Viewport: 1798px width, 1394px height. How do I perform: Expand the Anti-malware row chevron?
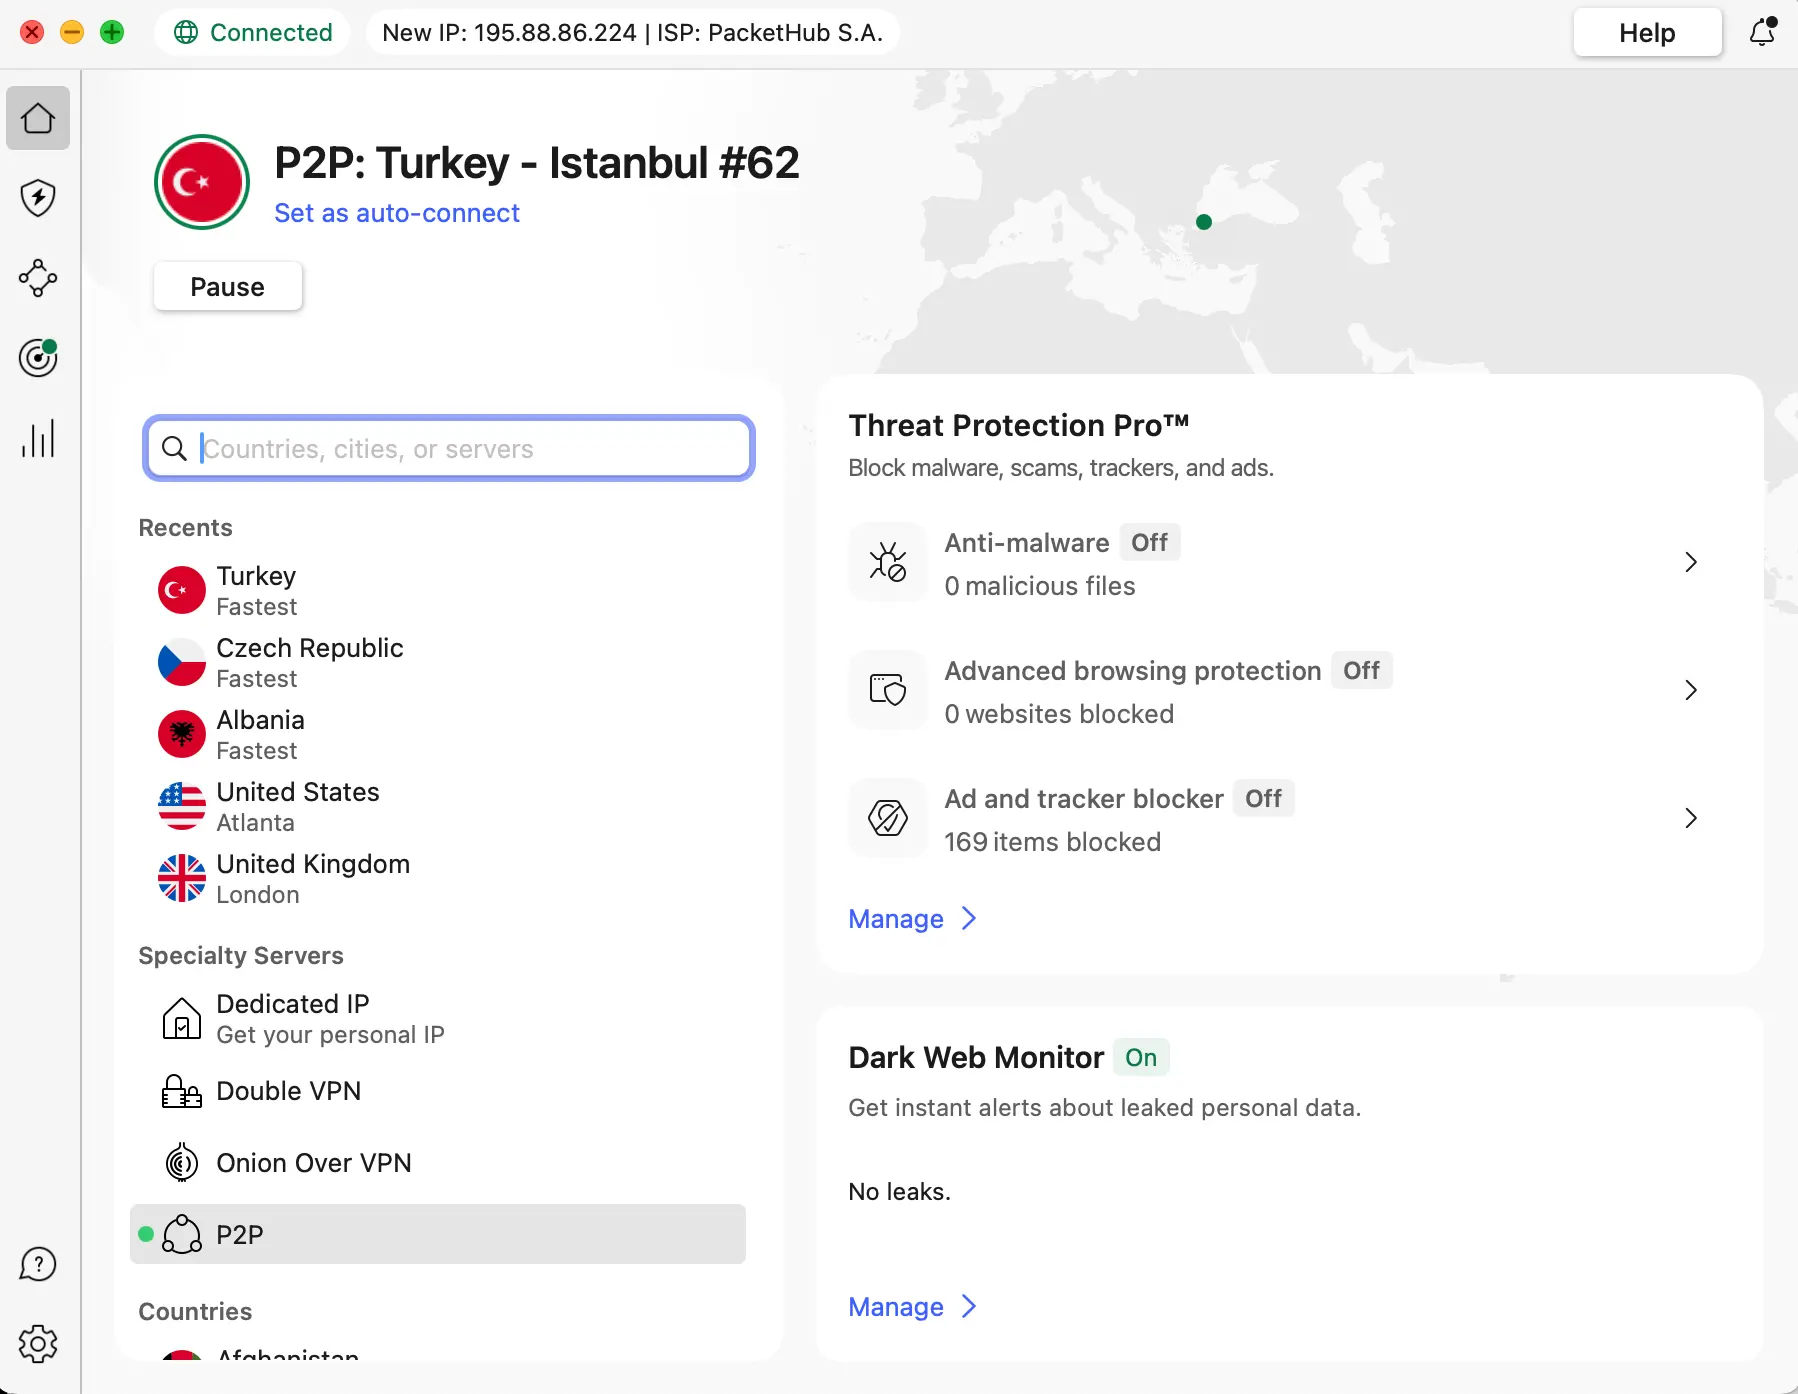[x=1690, y=562]
